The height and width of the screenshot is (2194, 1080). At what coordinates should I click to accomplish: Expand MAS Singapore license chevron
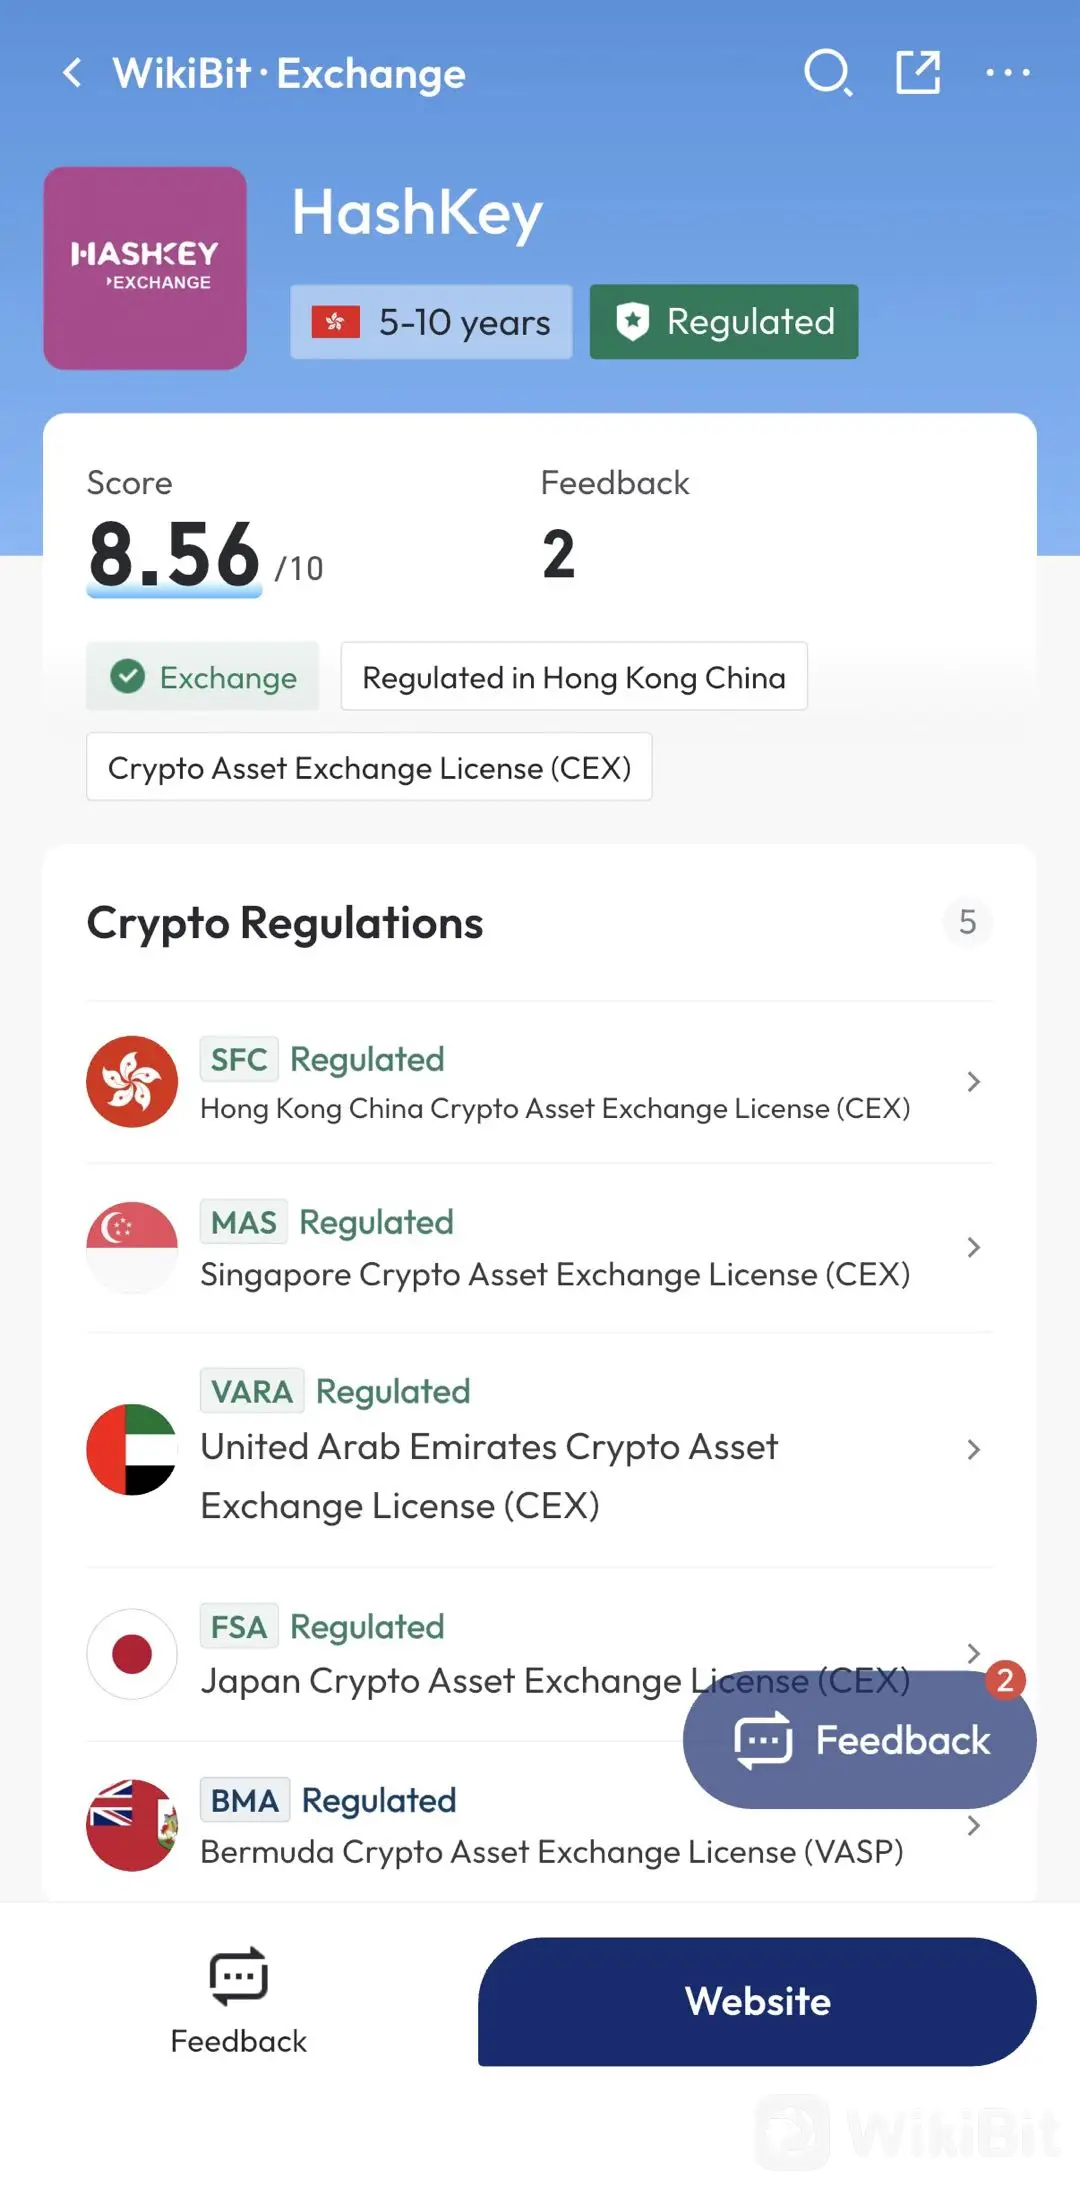point(973,1247)
